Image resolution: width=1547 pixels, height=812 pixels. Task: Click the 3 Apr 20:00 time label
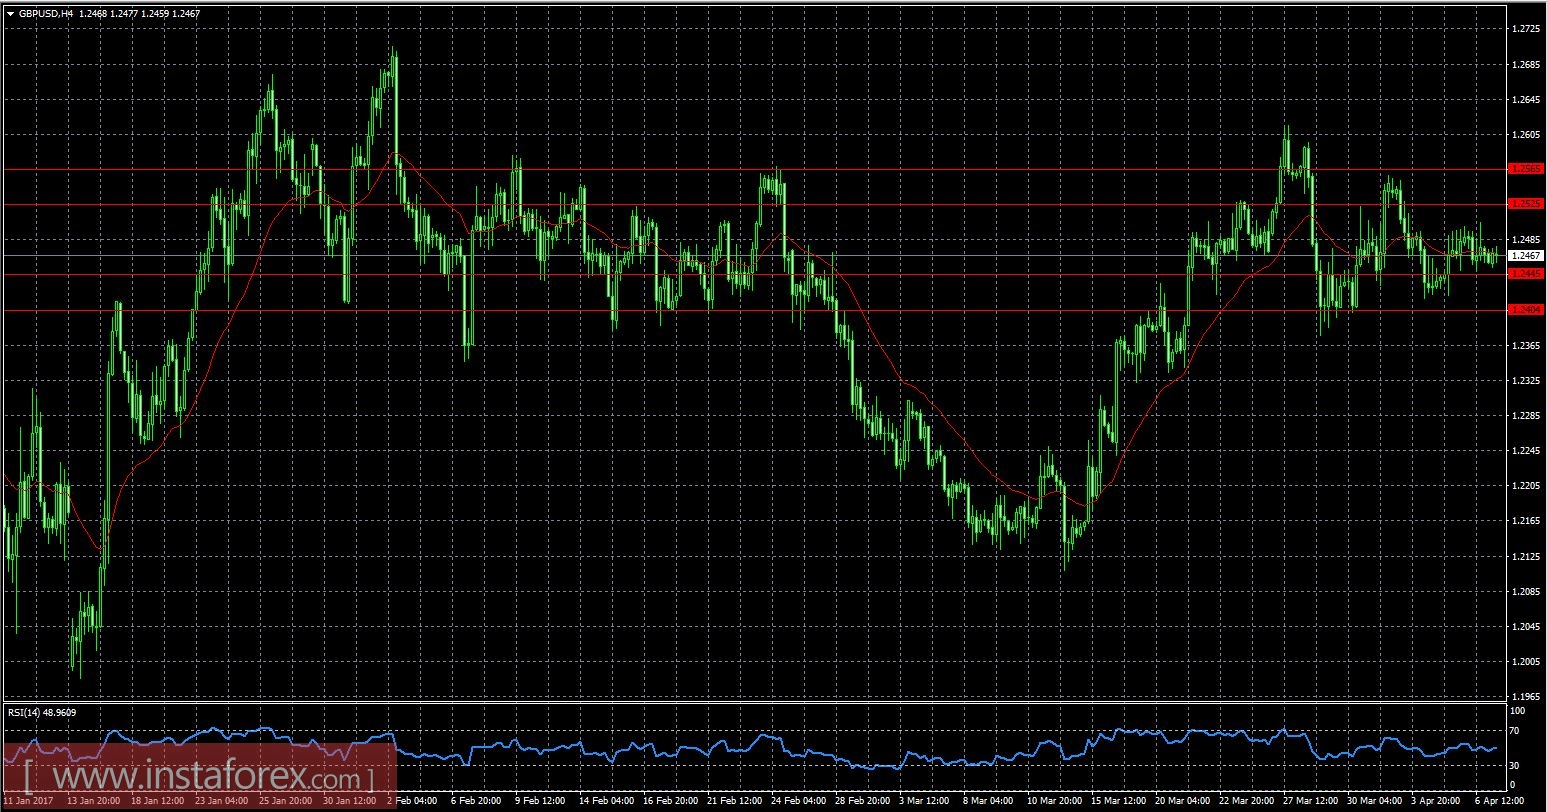pyautogui.click(x=1436, y=801)
